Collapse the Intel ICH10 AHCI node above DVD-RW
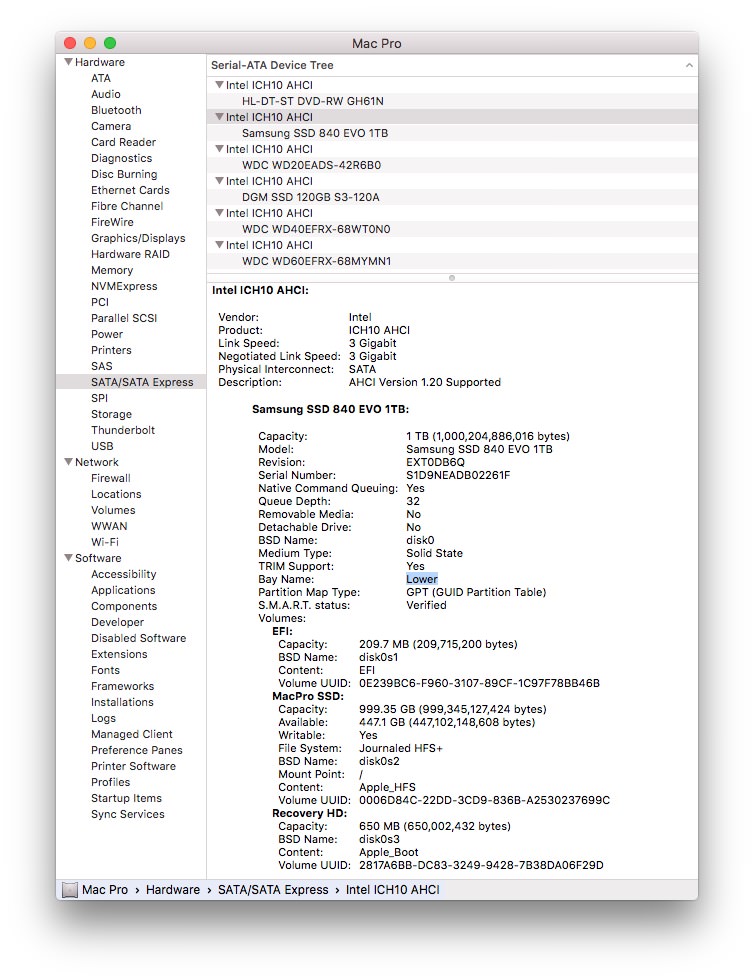The image size is (754, 980). tap(219, 84)
